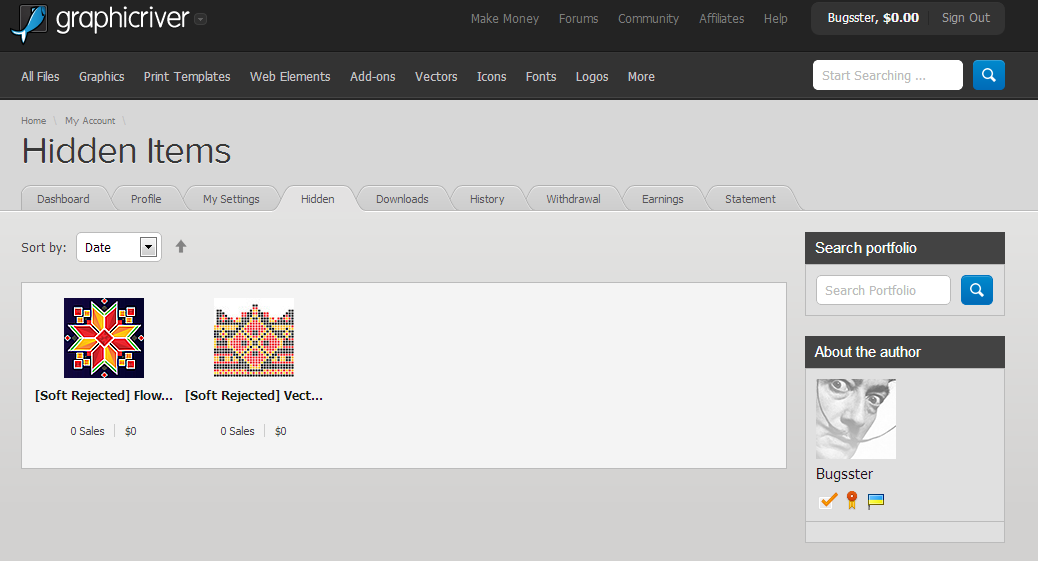Open the '[Soft Rejected] Vect...' item title
This screenshot has height=561, width=1038.
click(254, 395)
